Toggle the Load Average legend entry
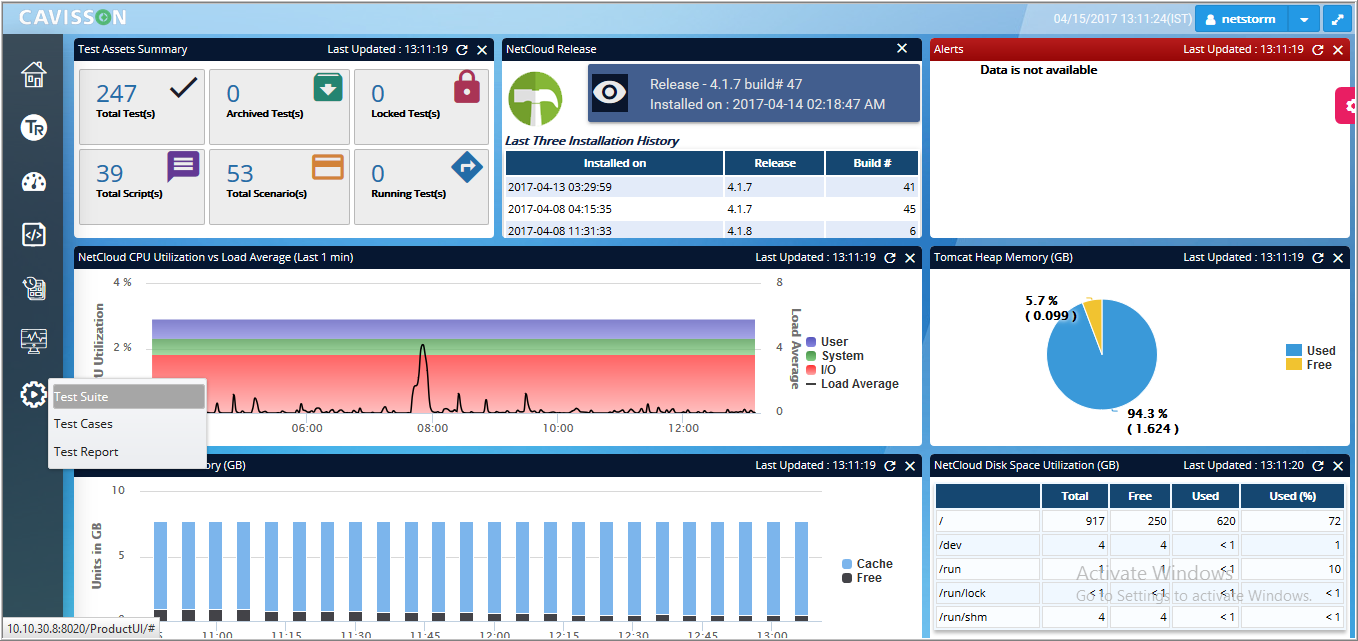 pos(852,384)
